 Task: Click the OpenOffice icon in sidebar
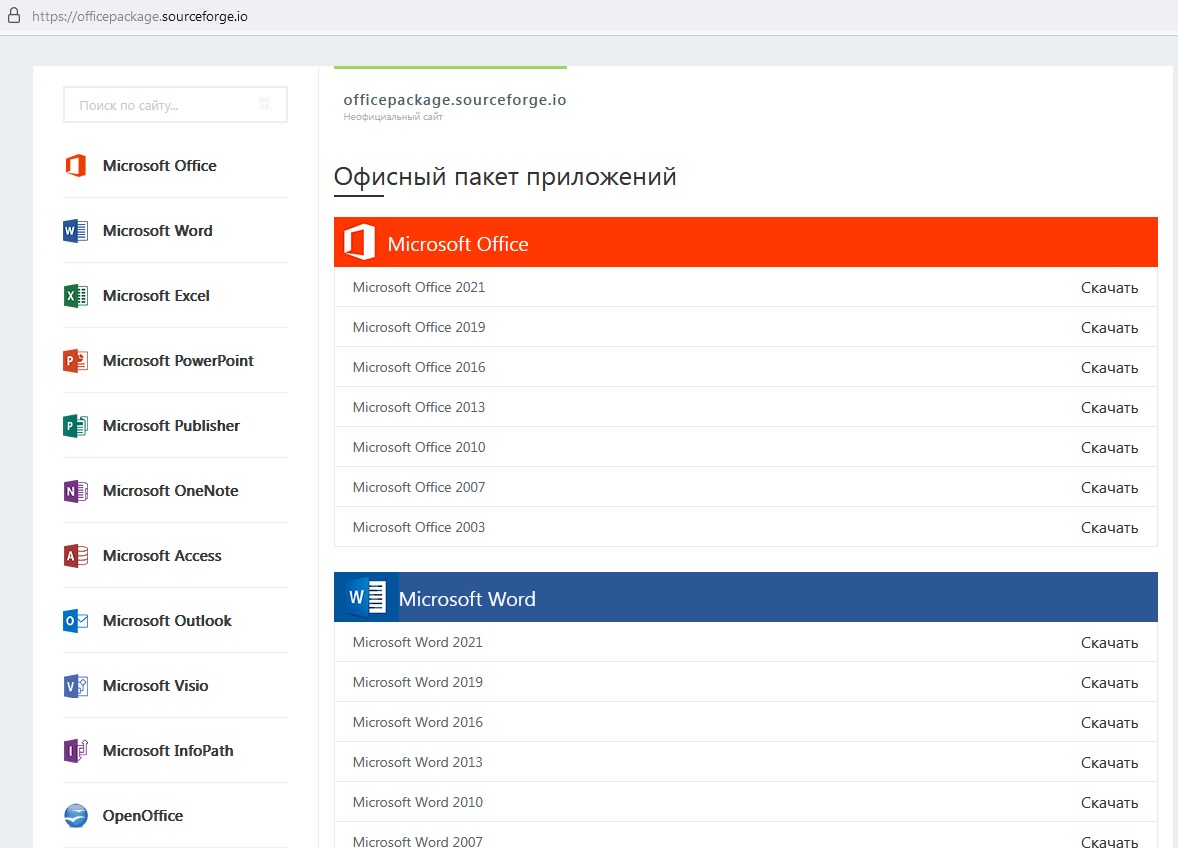75,816
